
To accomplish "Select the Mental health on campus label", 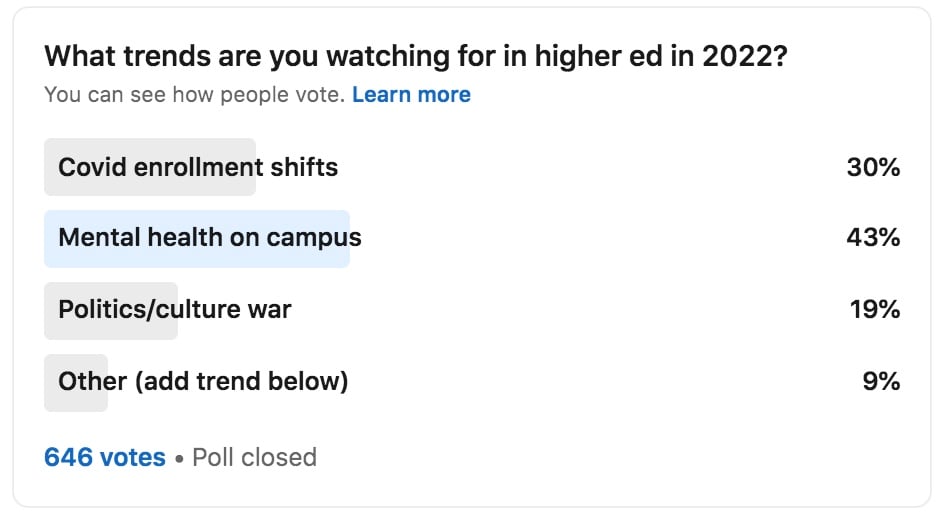I will coord(210,238).
